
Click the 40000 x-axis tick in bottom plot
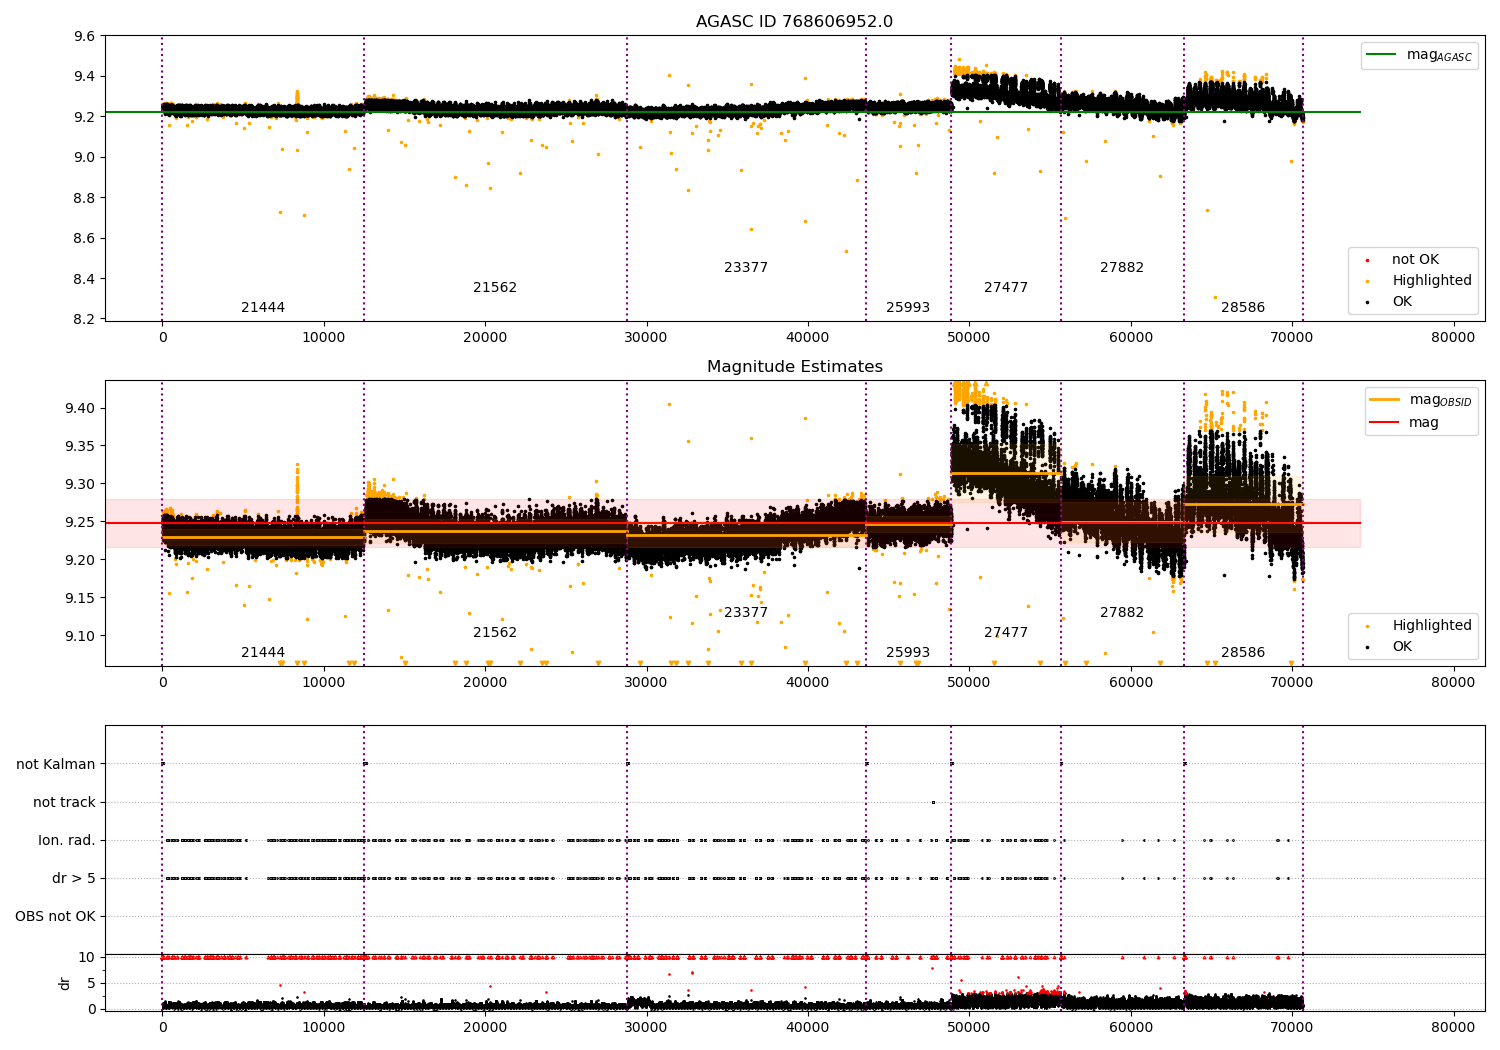808,1028
